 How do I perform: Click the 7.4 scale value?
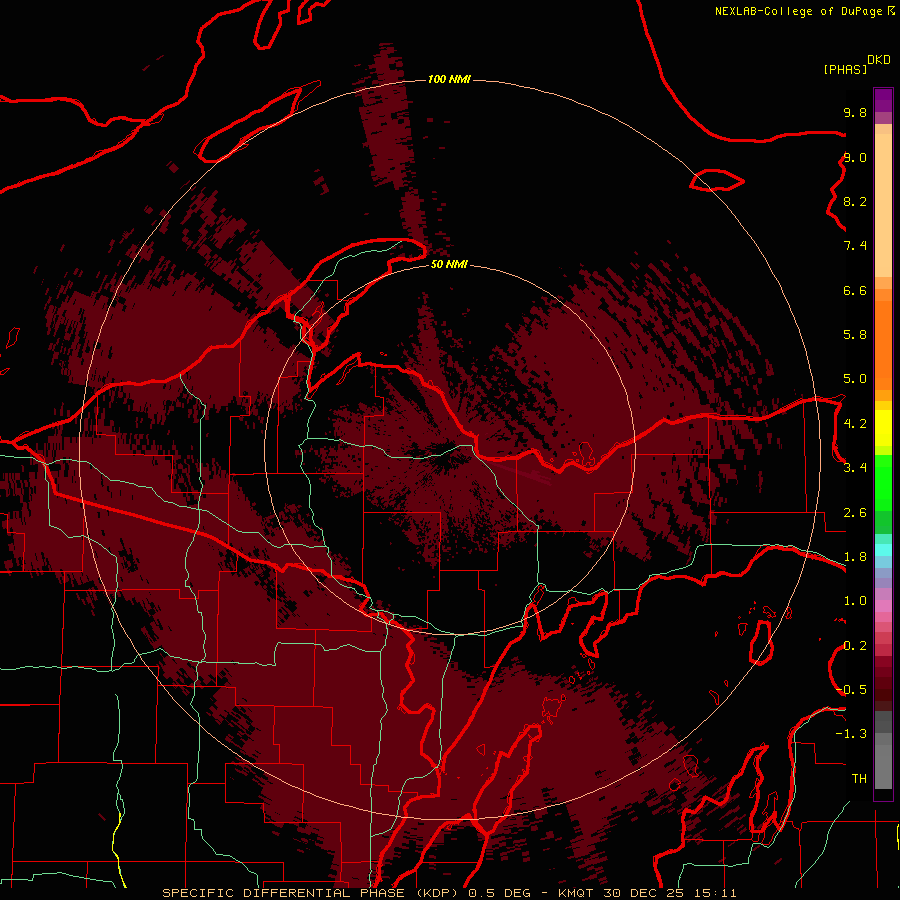855,246
